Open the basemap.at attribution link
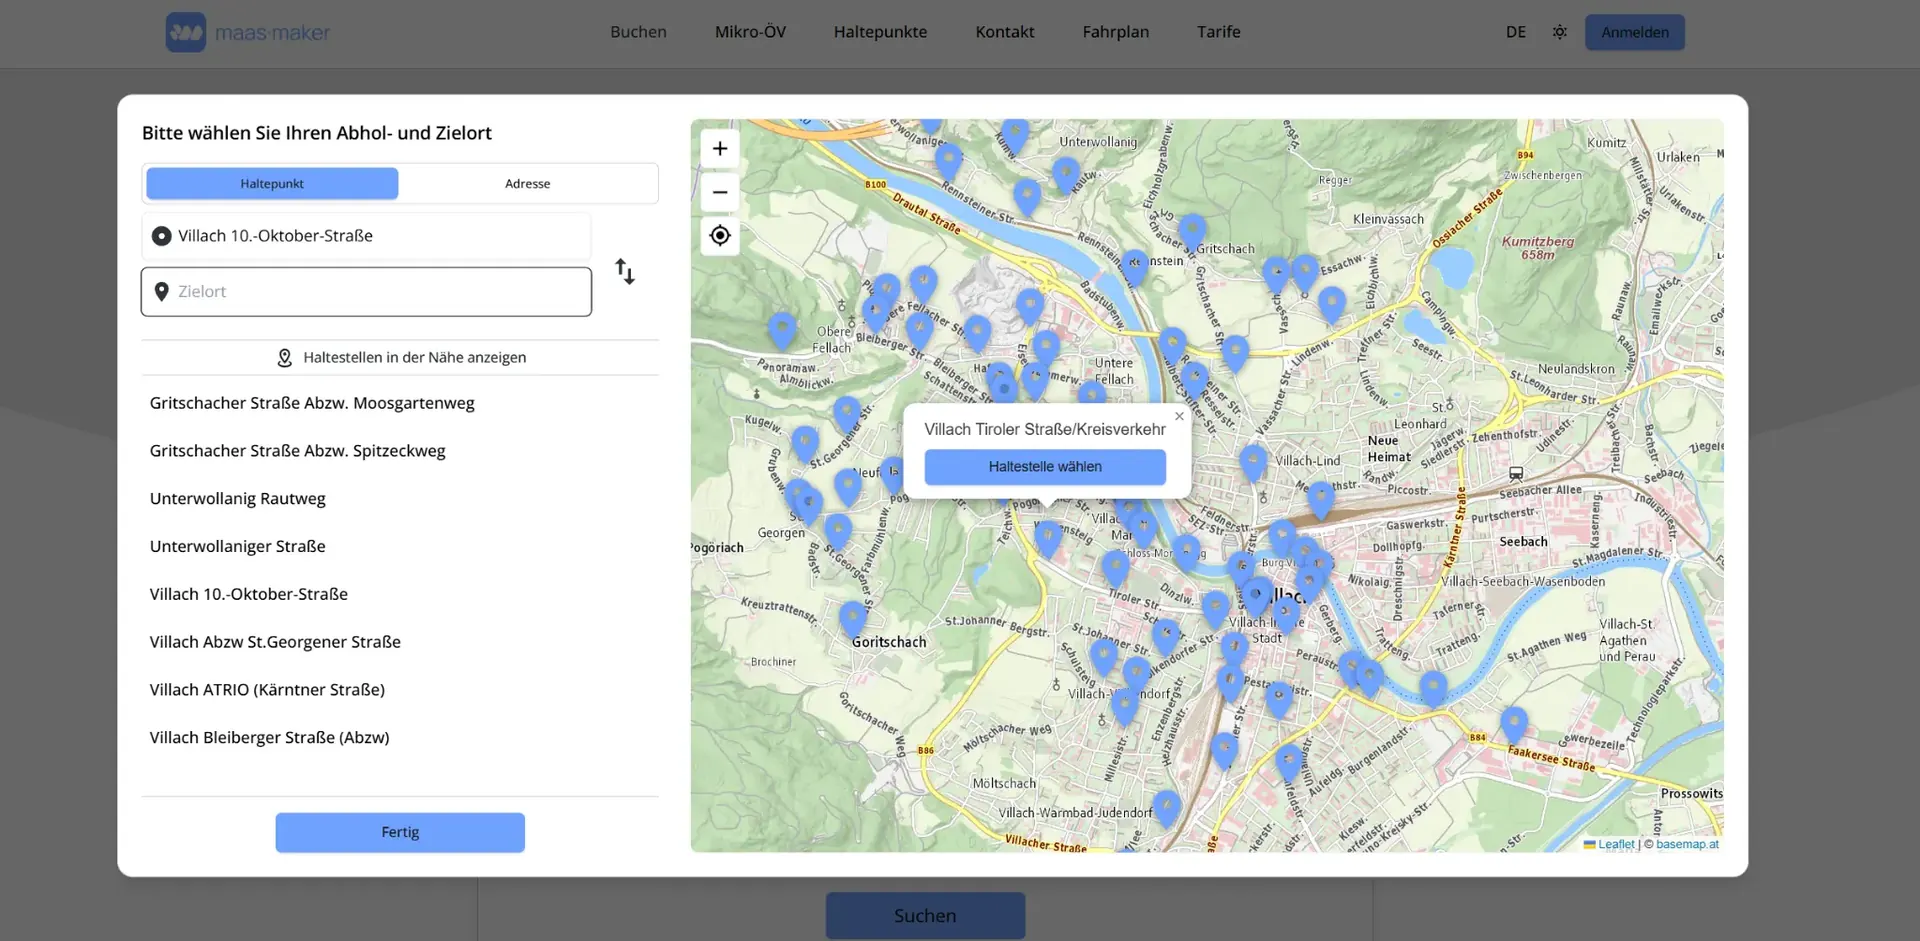 (x=1687, y=844)
